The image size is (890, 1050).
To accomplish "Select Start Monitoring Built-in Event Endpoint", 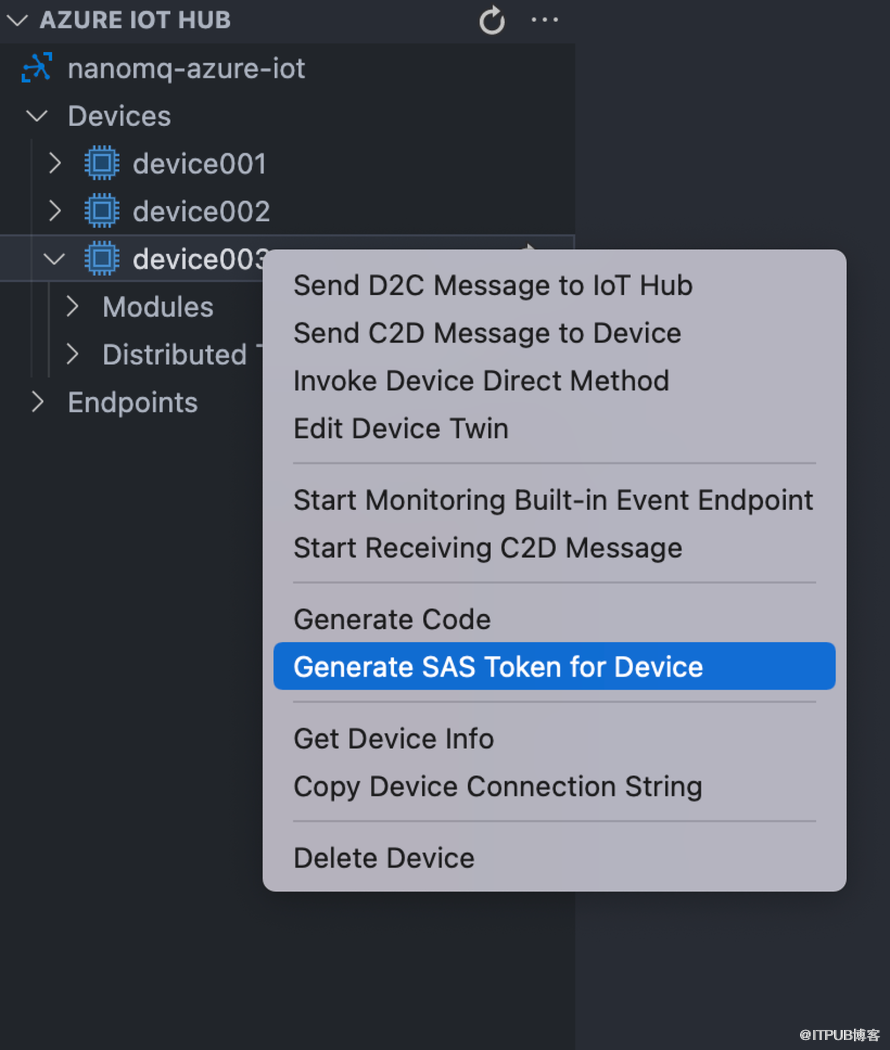I will 553,500.
